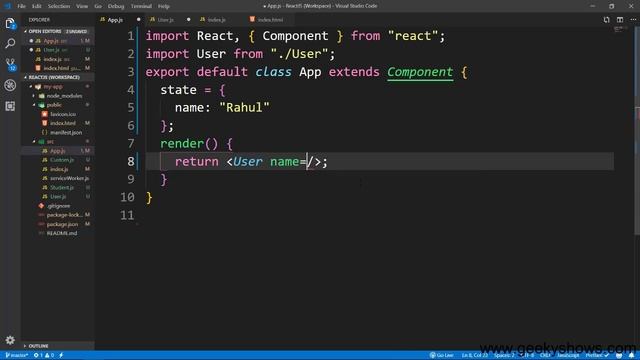The width and height of the screenshot is (640, 360).
Task: Click the Prettier status indicator
Action: [x=597, y=355]
